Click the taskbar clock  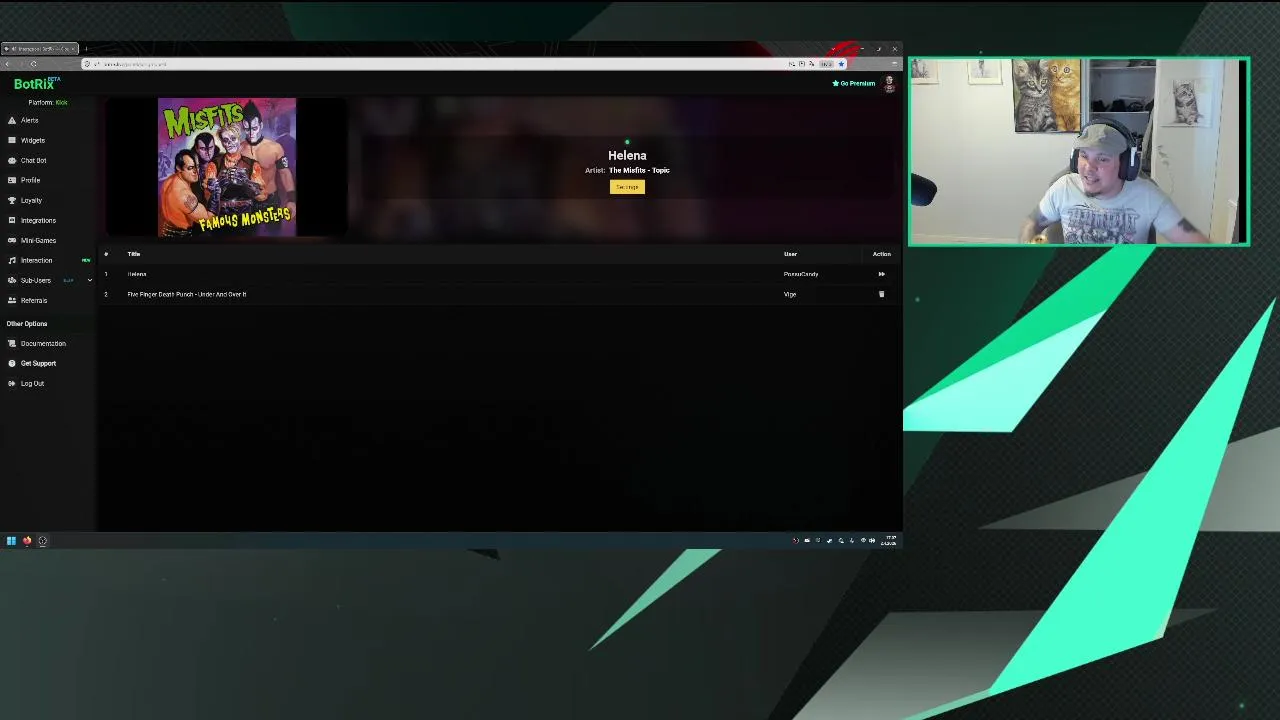click(x=888, y=541)
